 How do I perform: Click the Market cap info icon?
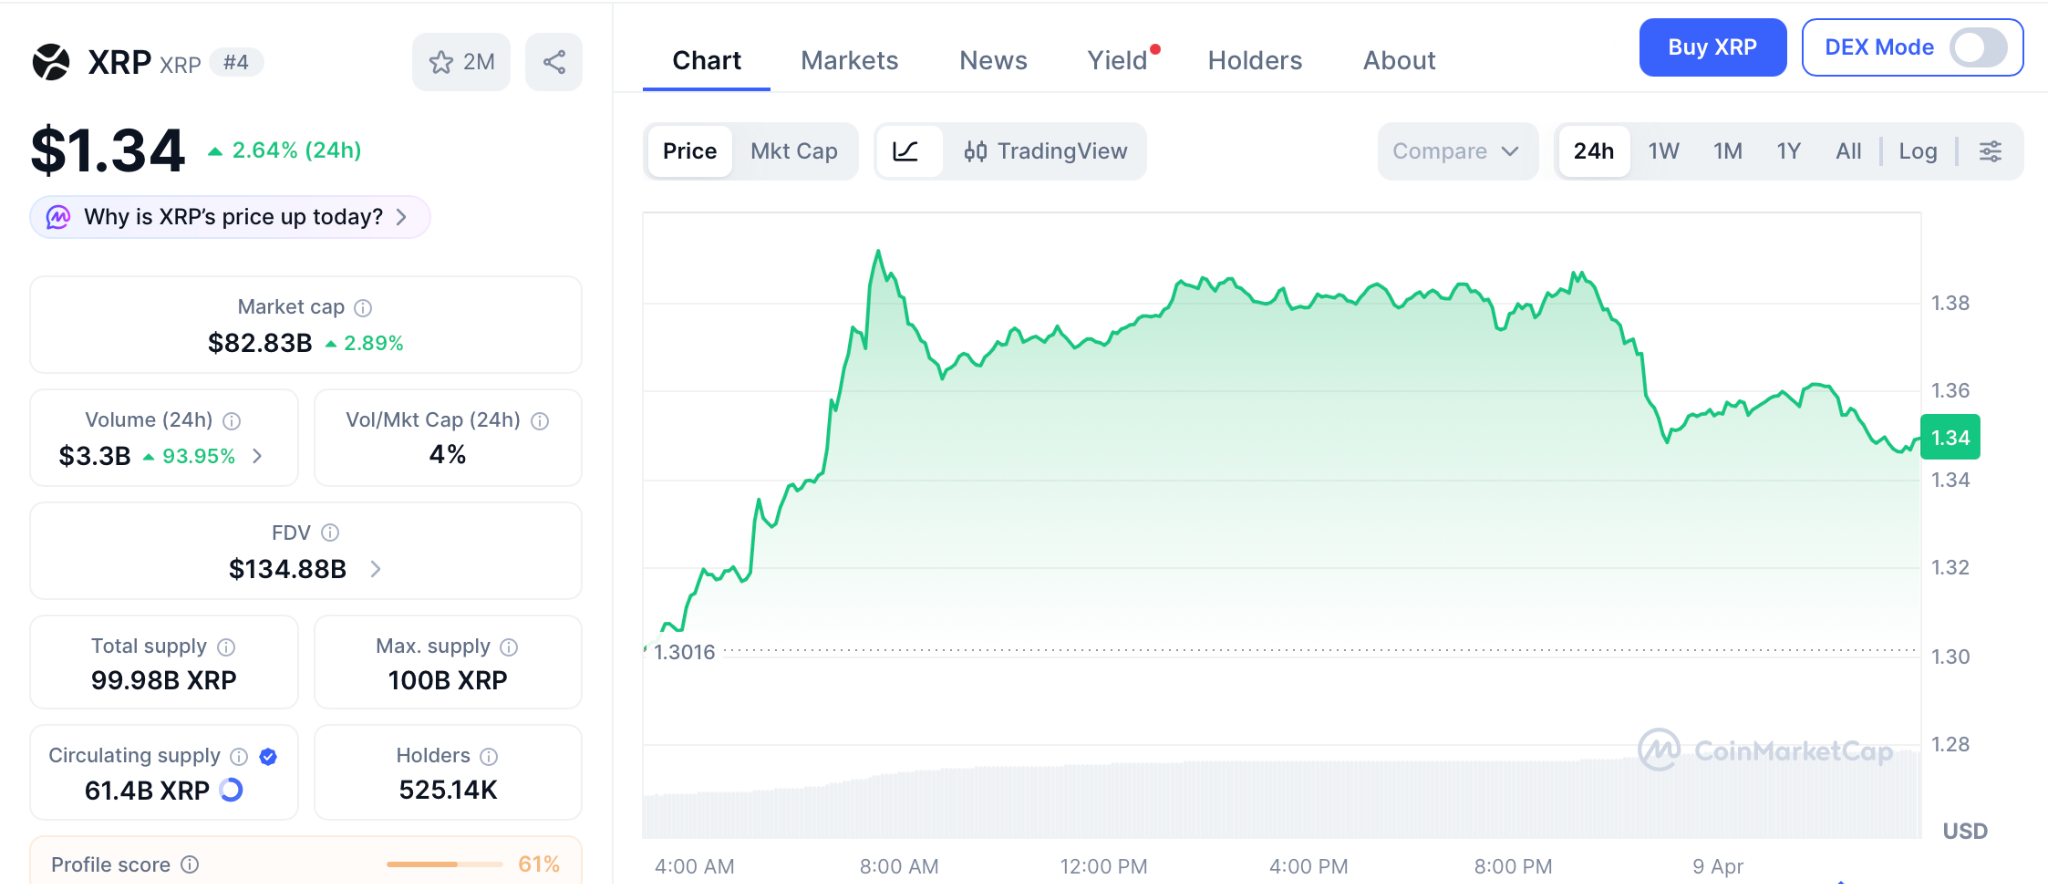363,308
